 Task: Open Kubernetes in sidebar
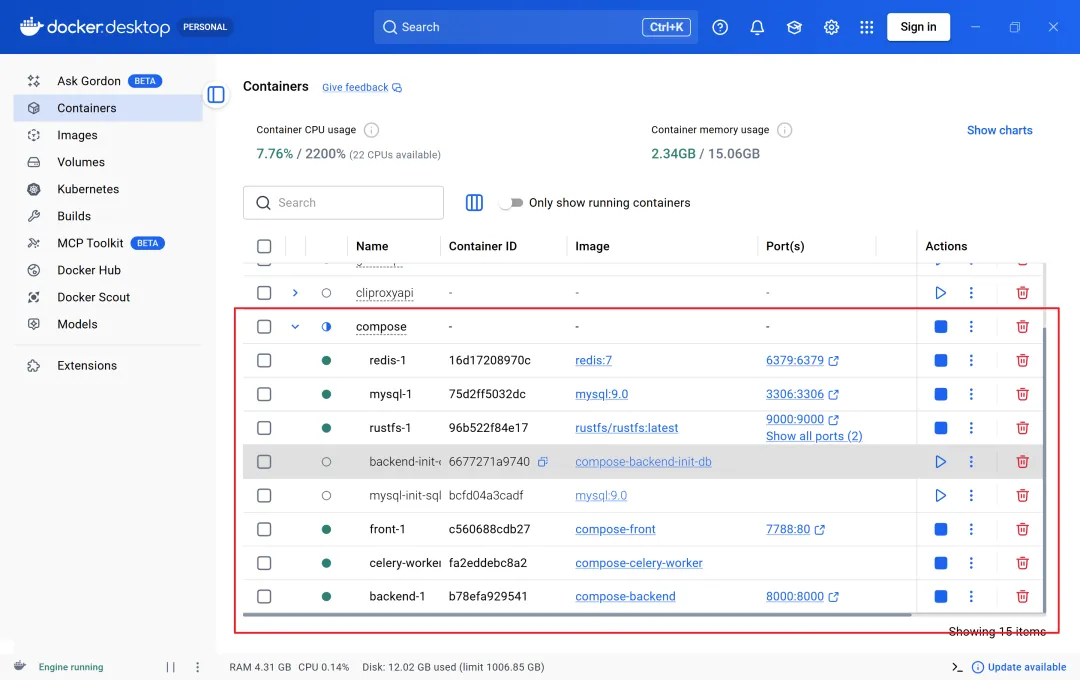click(x=108, y=189)
